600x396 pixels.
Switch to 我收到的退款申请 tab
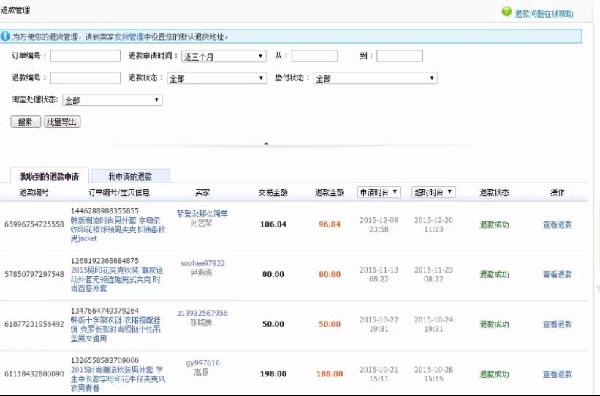click(x=49, y=176)
